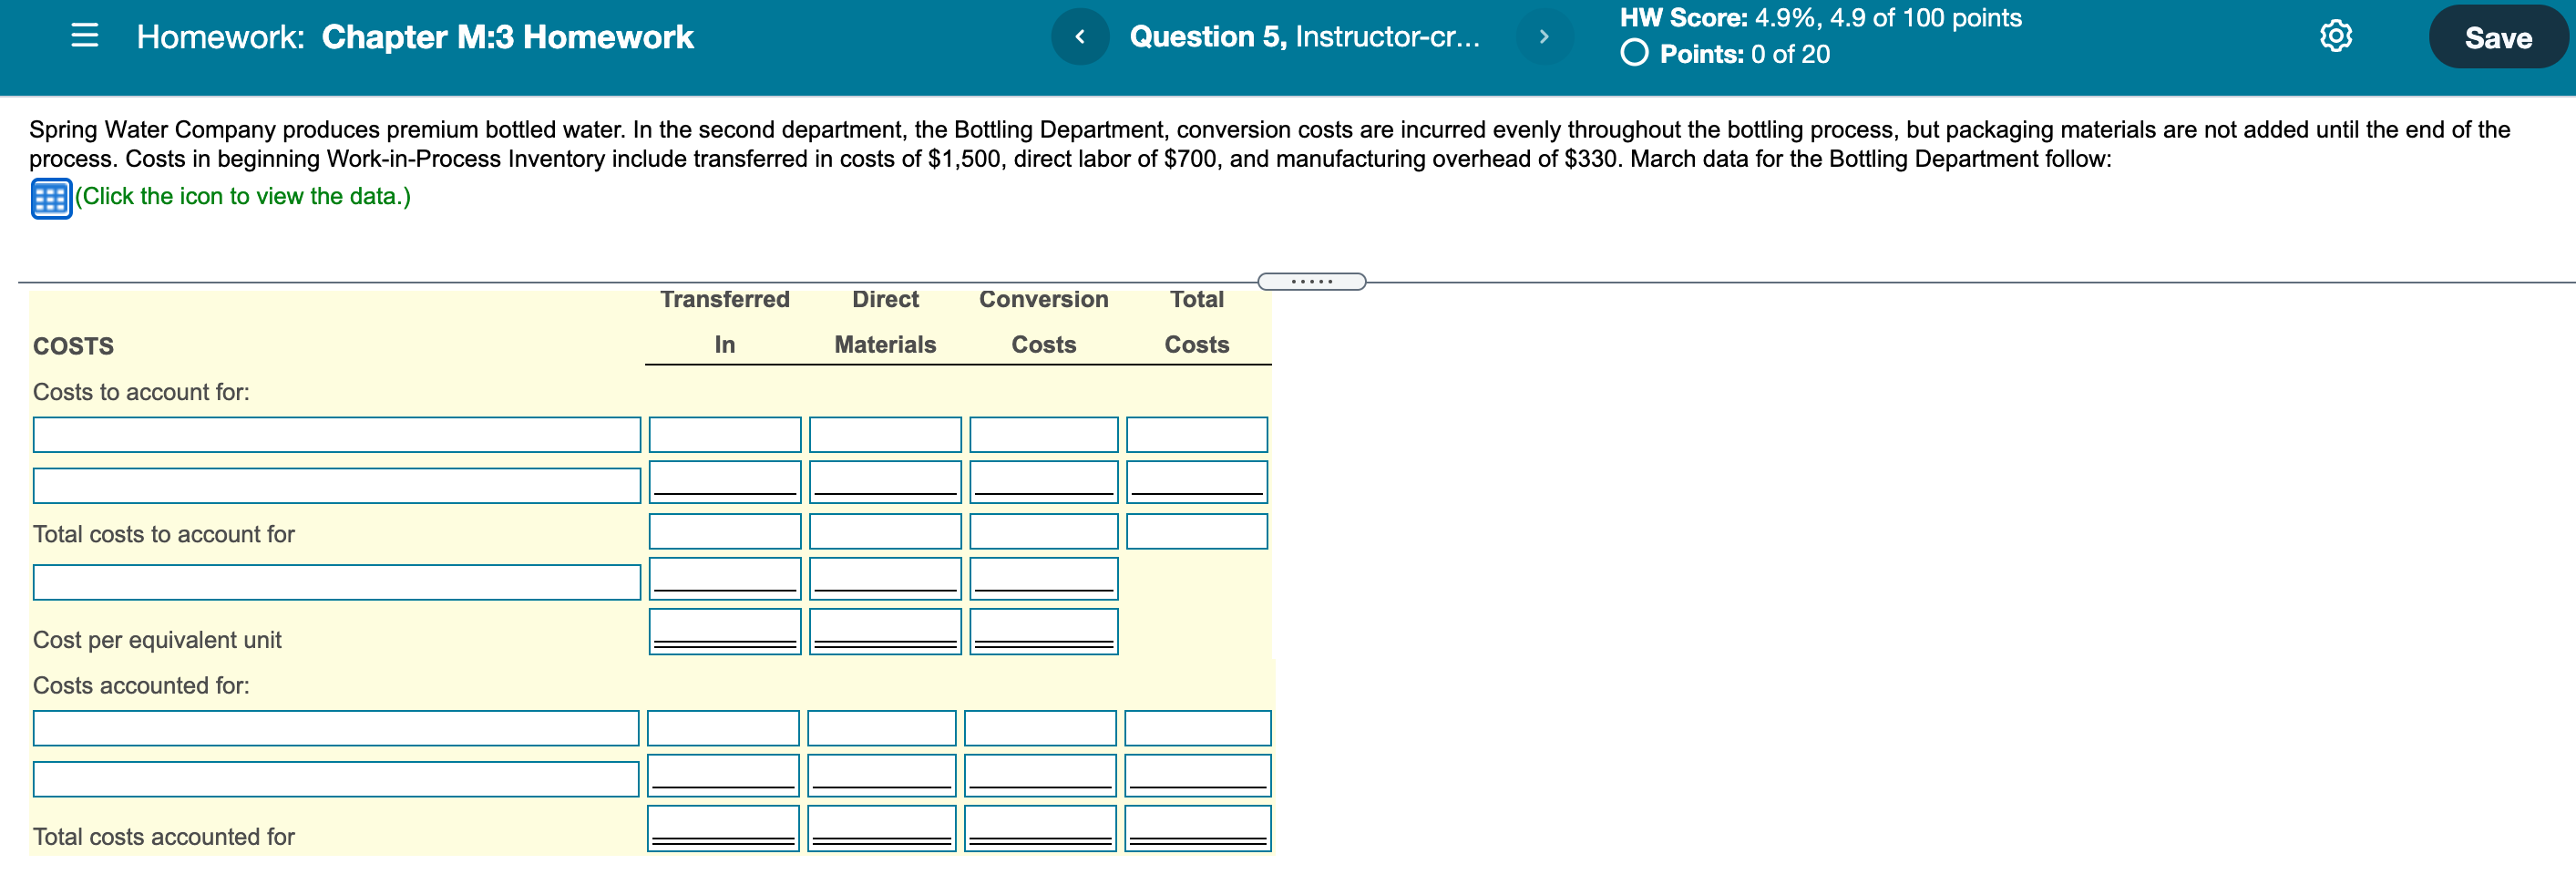Screen dimensions: 2576x885
Task: Click Total costs accounted for Conversion Costs box
Action: click(1040, 828)
